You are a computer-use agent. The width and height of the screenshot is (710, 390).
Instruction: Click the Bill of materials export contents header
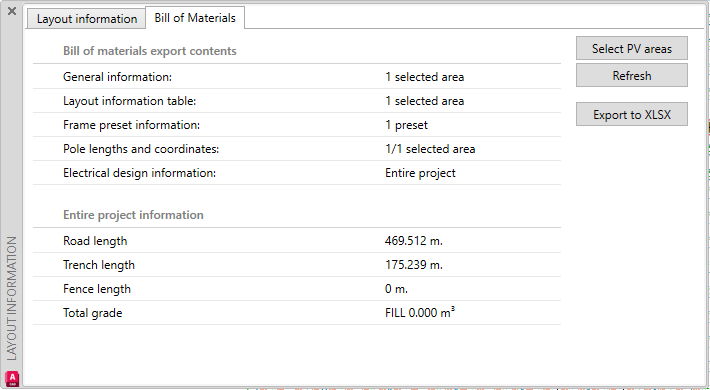coord(149,51)
